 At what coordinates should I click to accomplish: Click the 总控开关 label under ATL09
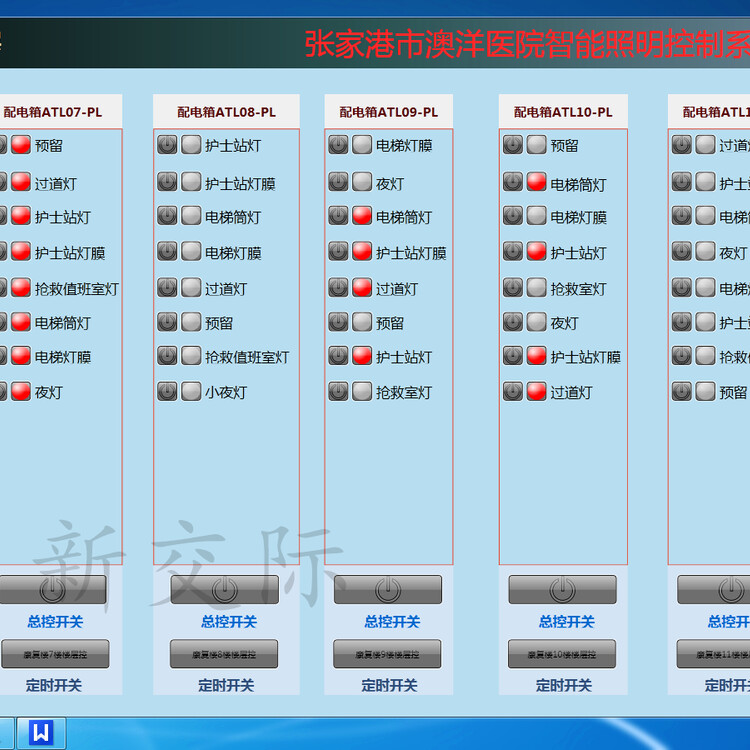pos(392,622)
